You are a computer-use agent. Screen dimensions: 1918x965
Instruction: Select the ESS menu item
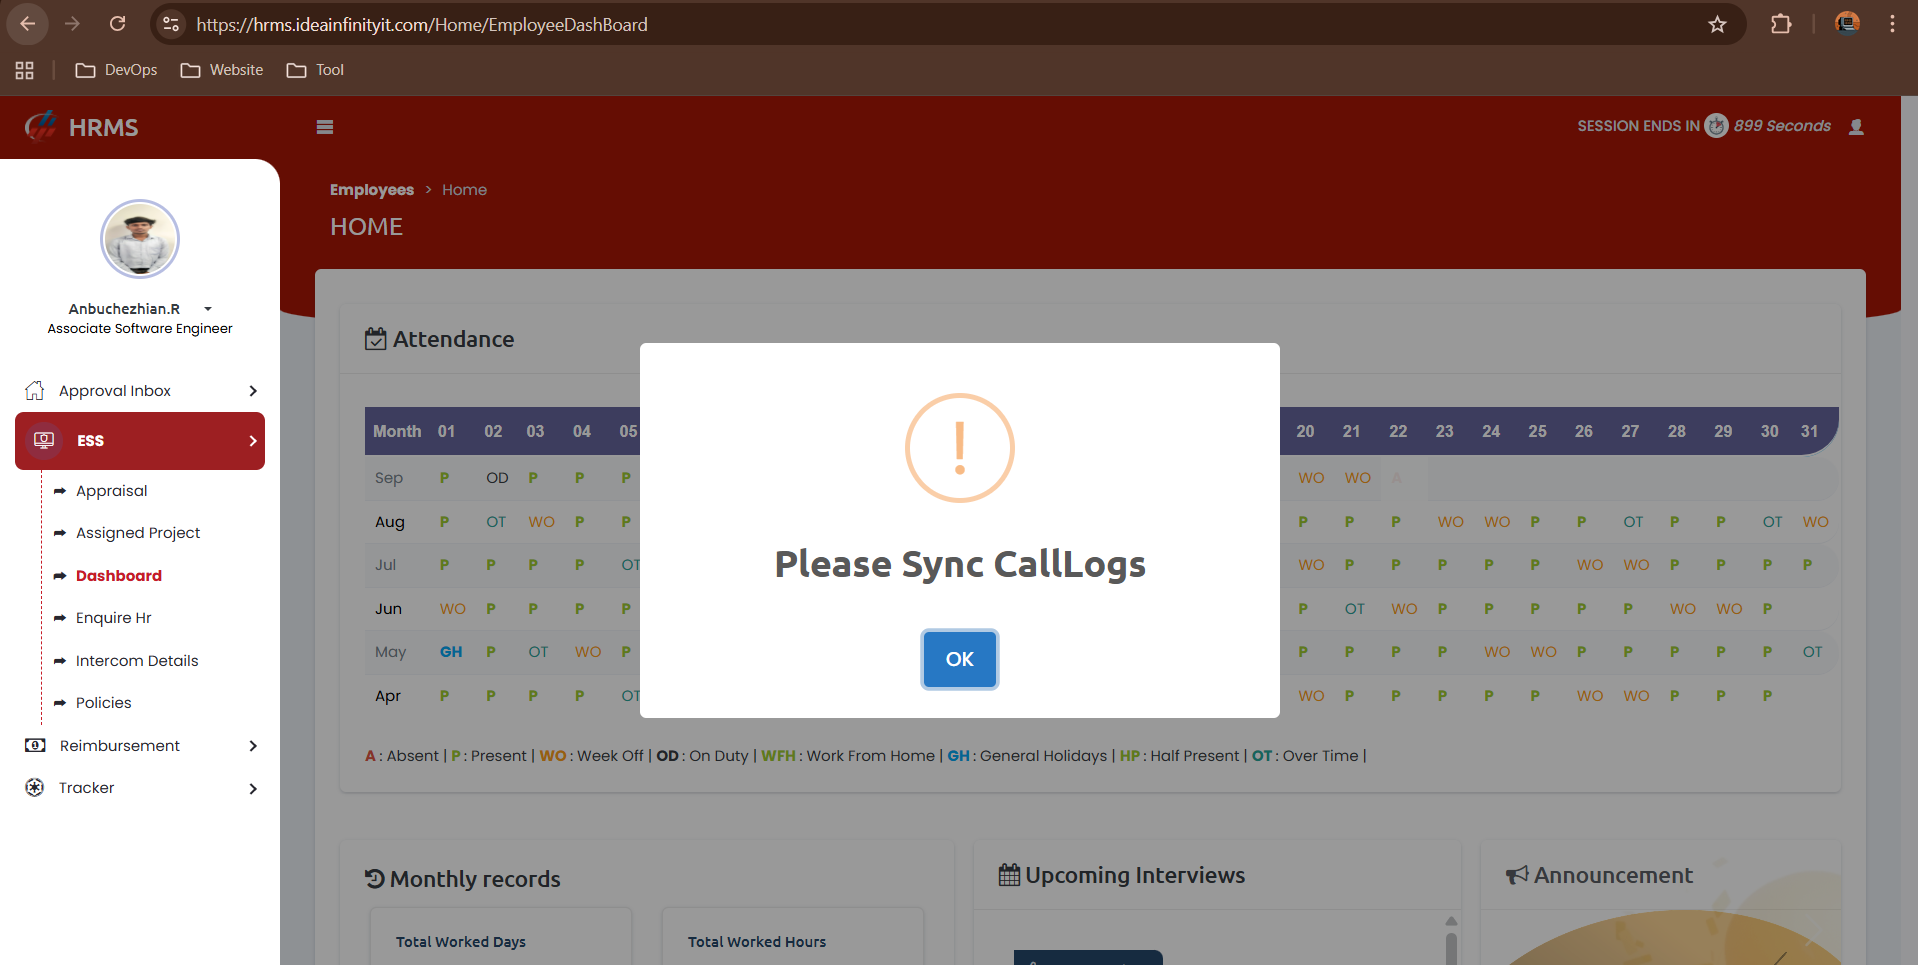tap(140, 441)
